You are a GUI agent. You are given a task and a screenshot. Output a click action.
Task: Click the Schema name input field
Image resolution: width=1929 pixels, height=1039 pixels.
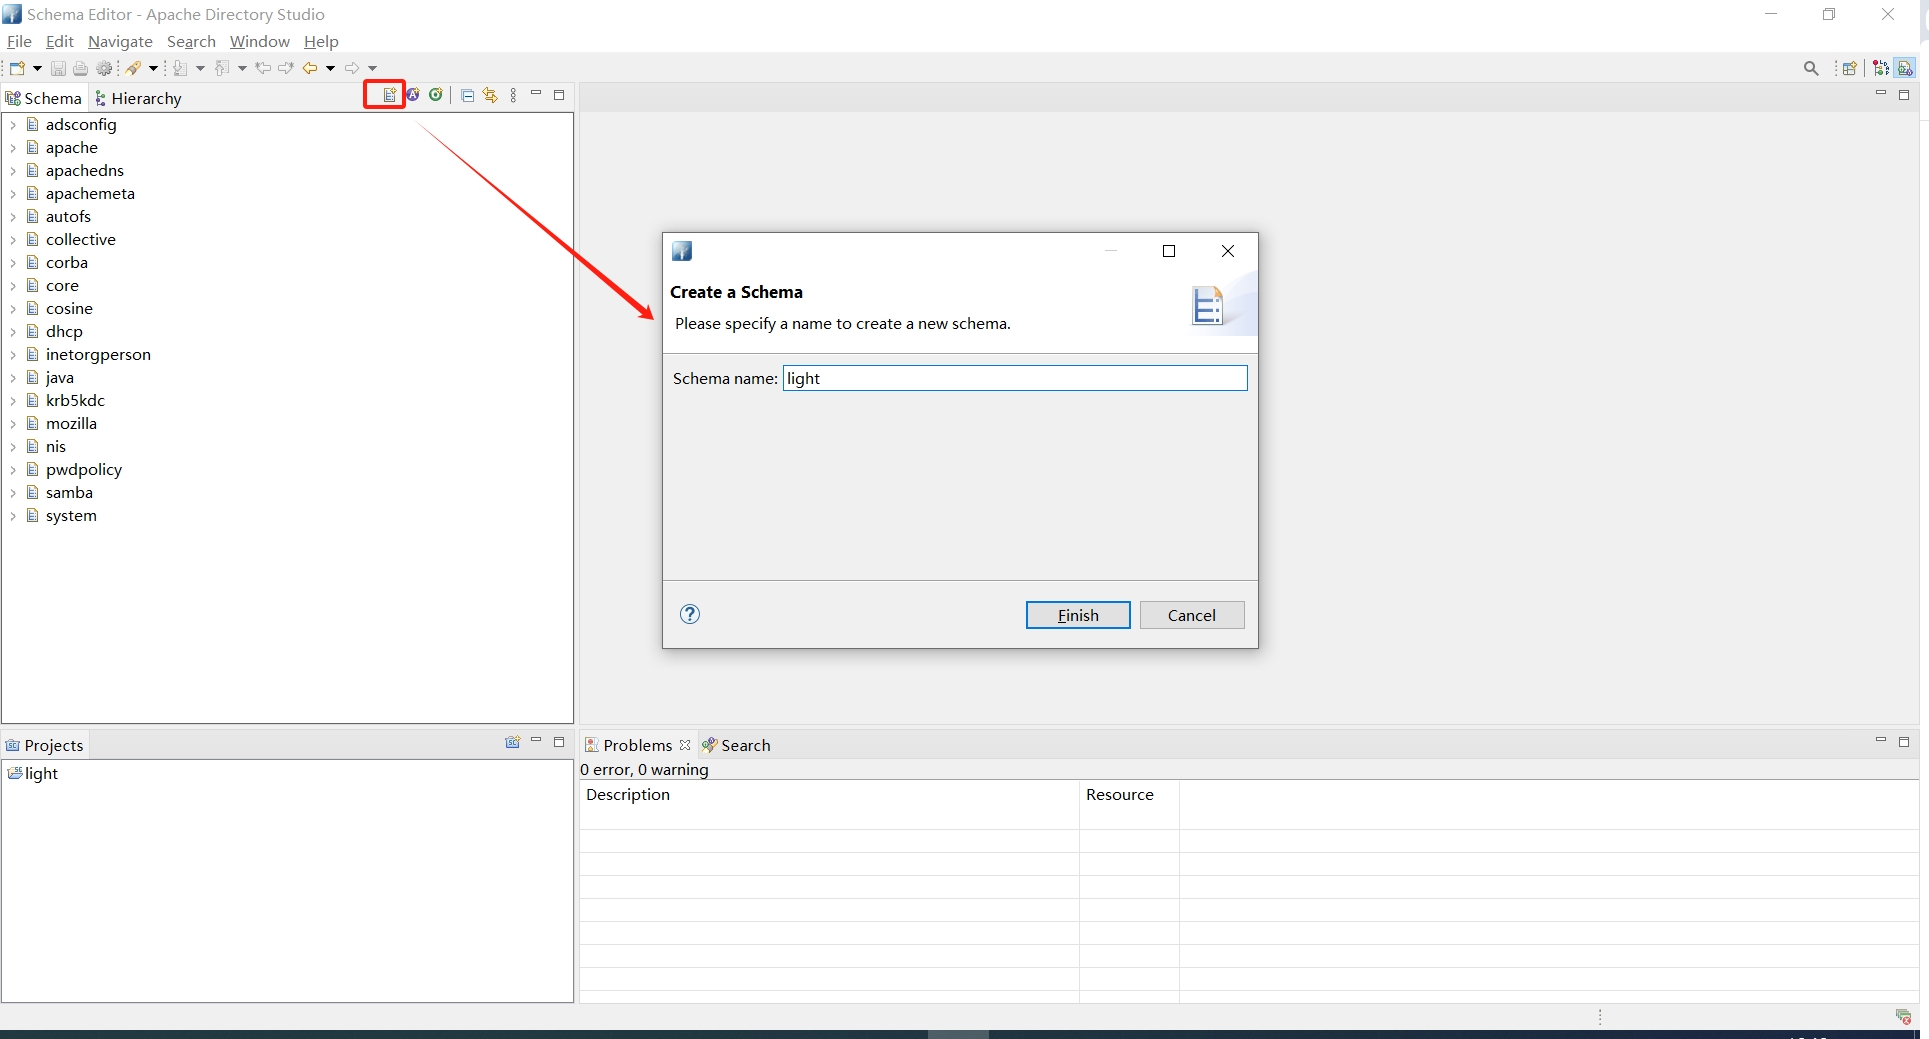click(1014, 378)
